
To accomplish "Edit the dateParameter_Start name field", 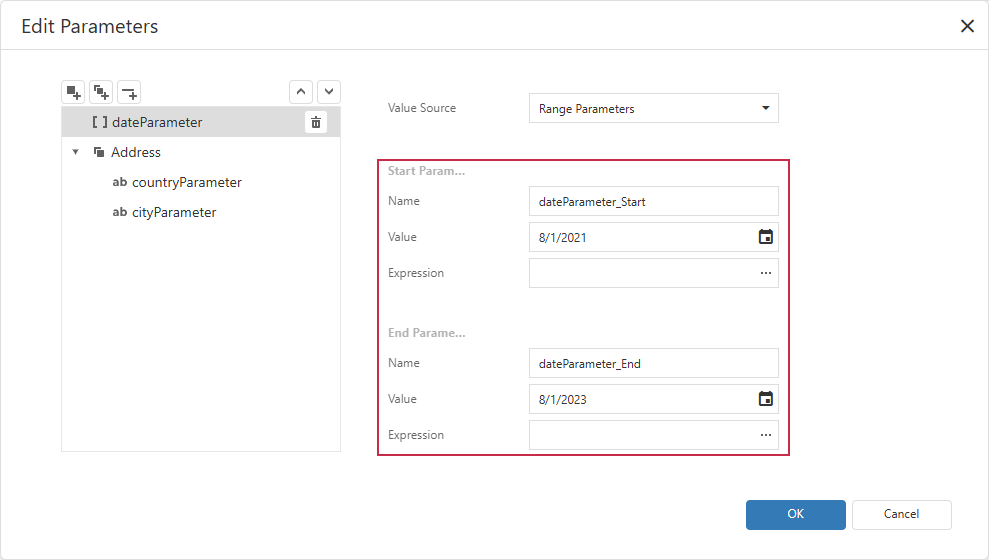I will click(653, 201).
